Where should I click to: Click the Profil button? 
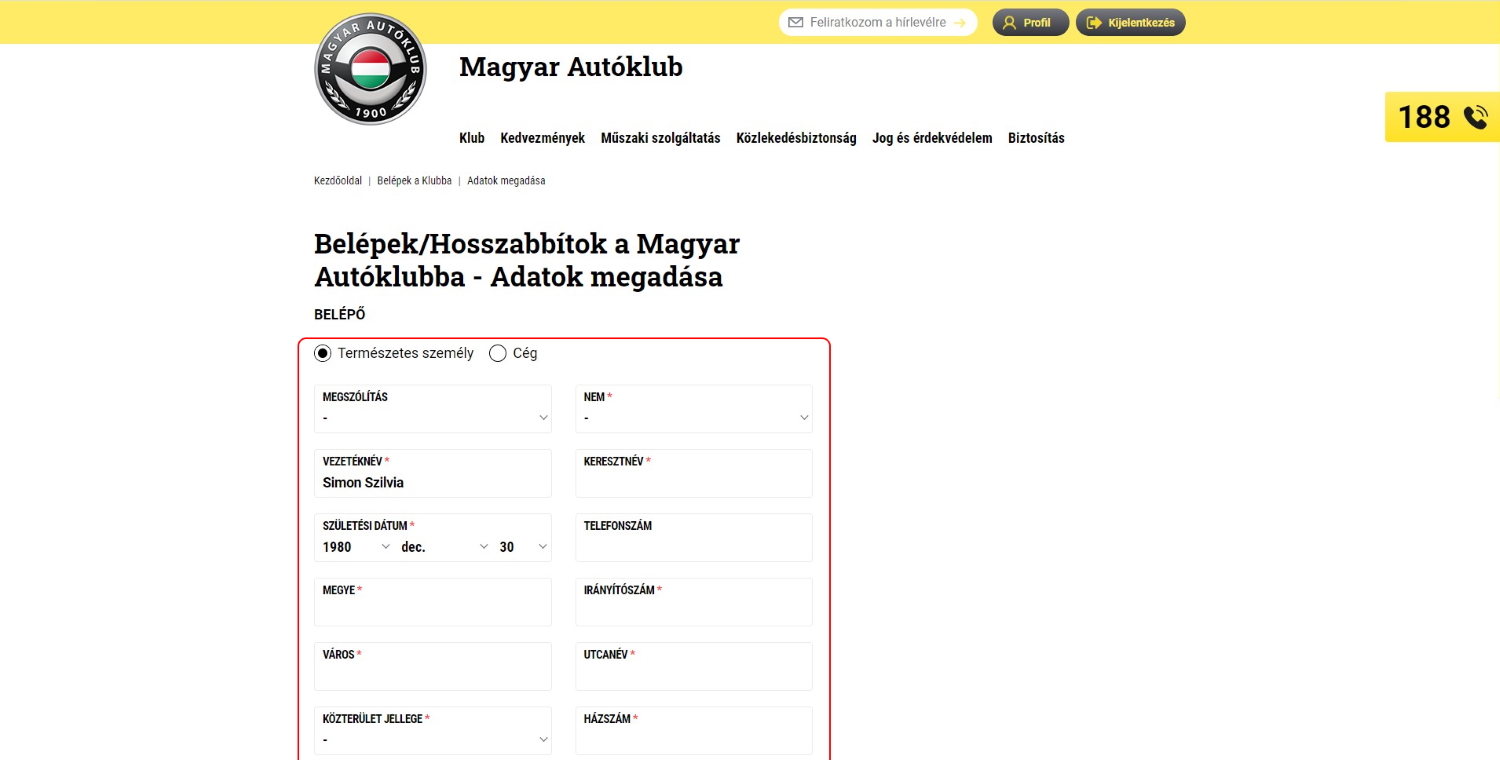[1031, 22]
